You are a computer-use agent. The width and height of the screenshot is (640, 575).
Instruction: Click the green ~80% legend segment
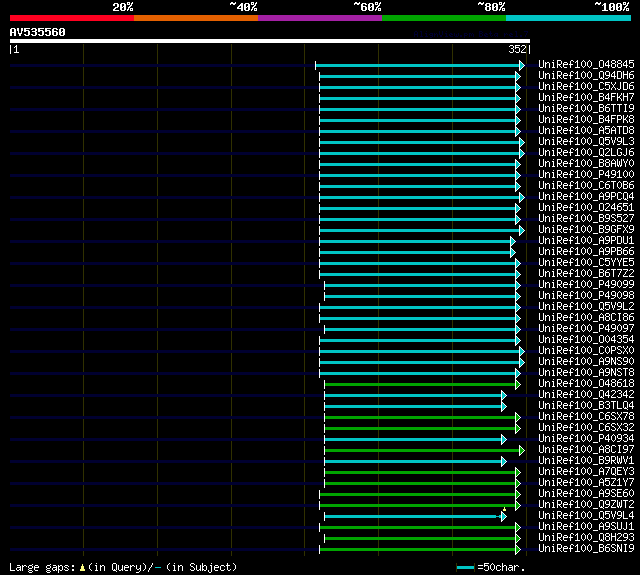pyautogui.click(x=443, y=17)
